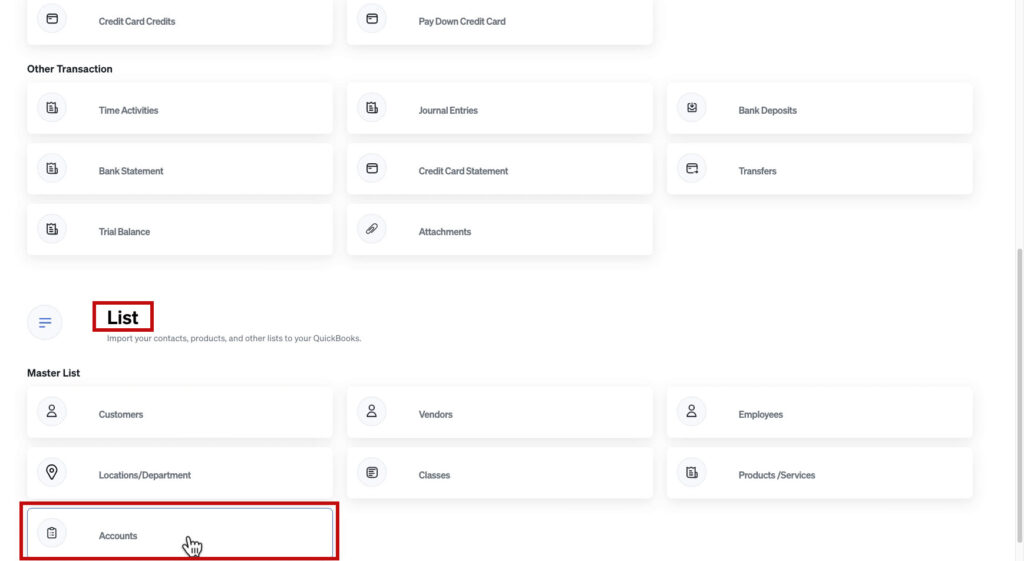Screen dimensions: 1024x561
Task: Click the Accounts clipboard icon
Action: pos(52,534)
